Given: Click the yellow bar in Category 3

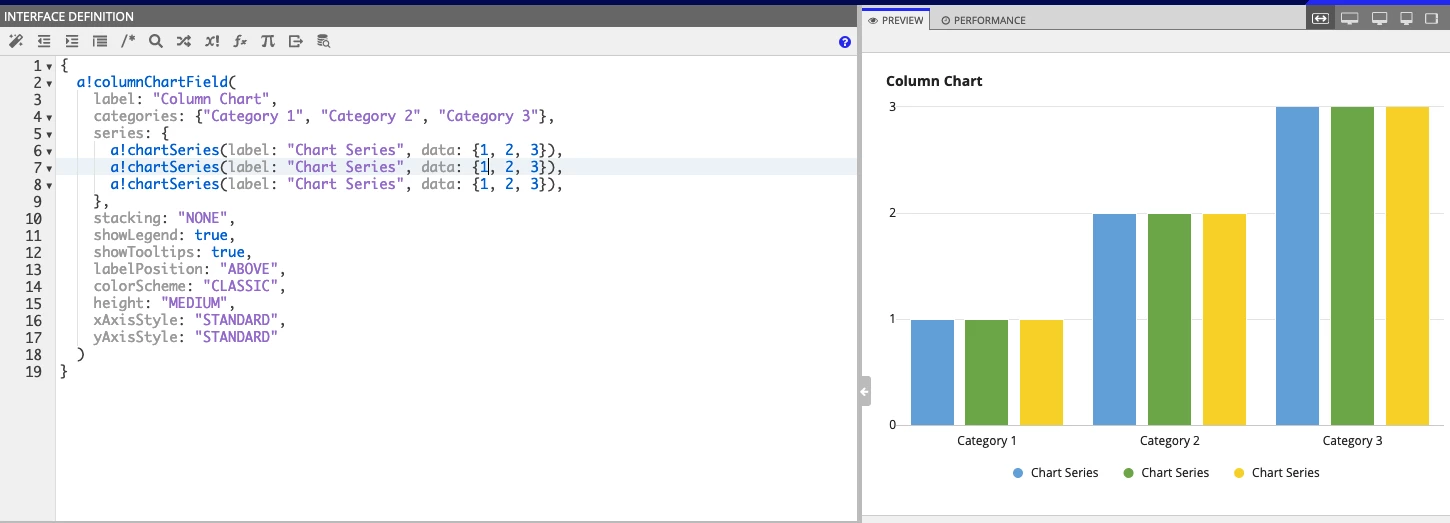Looking at the screenshot, I should [1407, 266].
